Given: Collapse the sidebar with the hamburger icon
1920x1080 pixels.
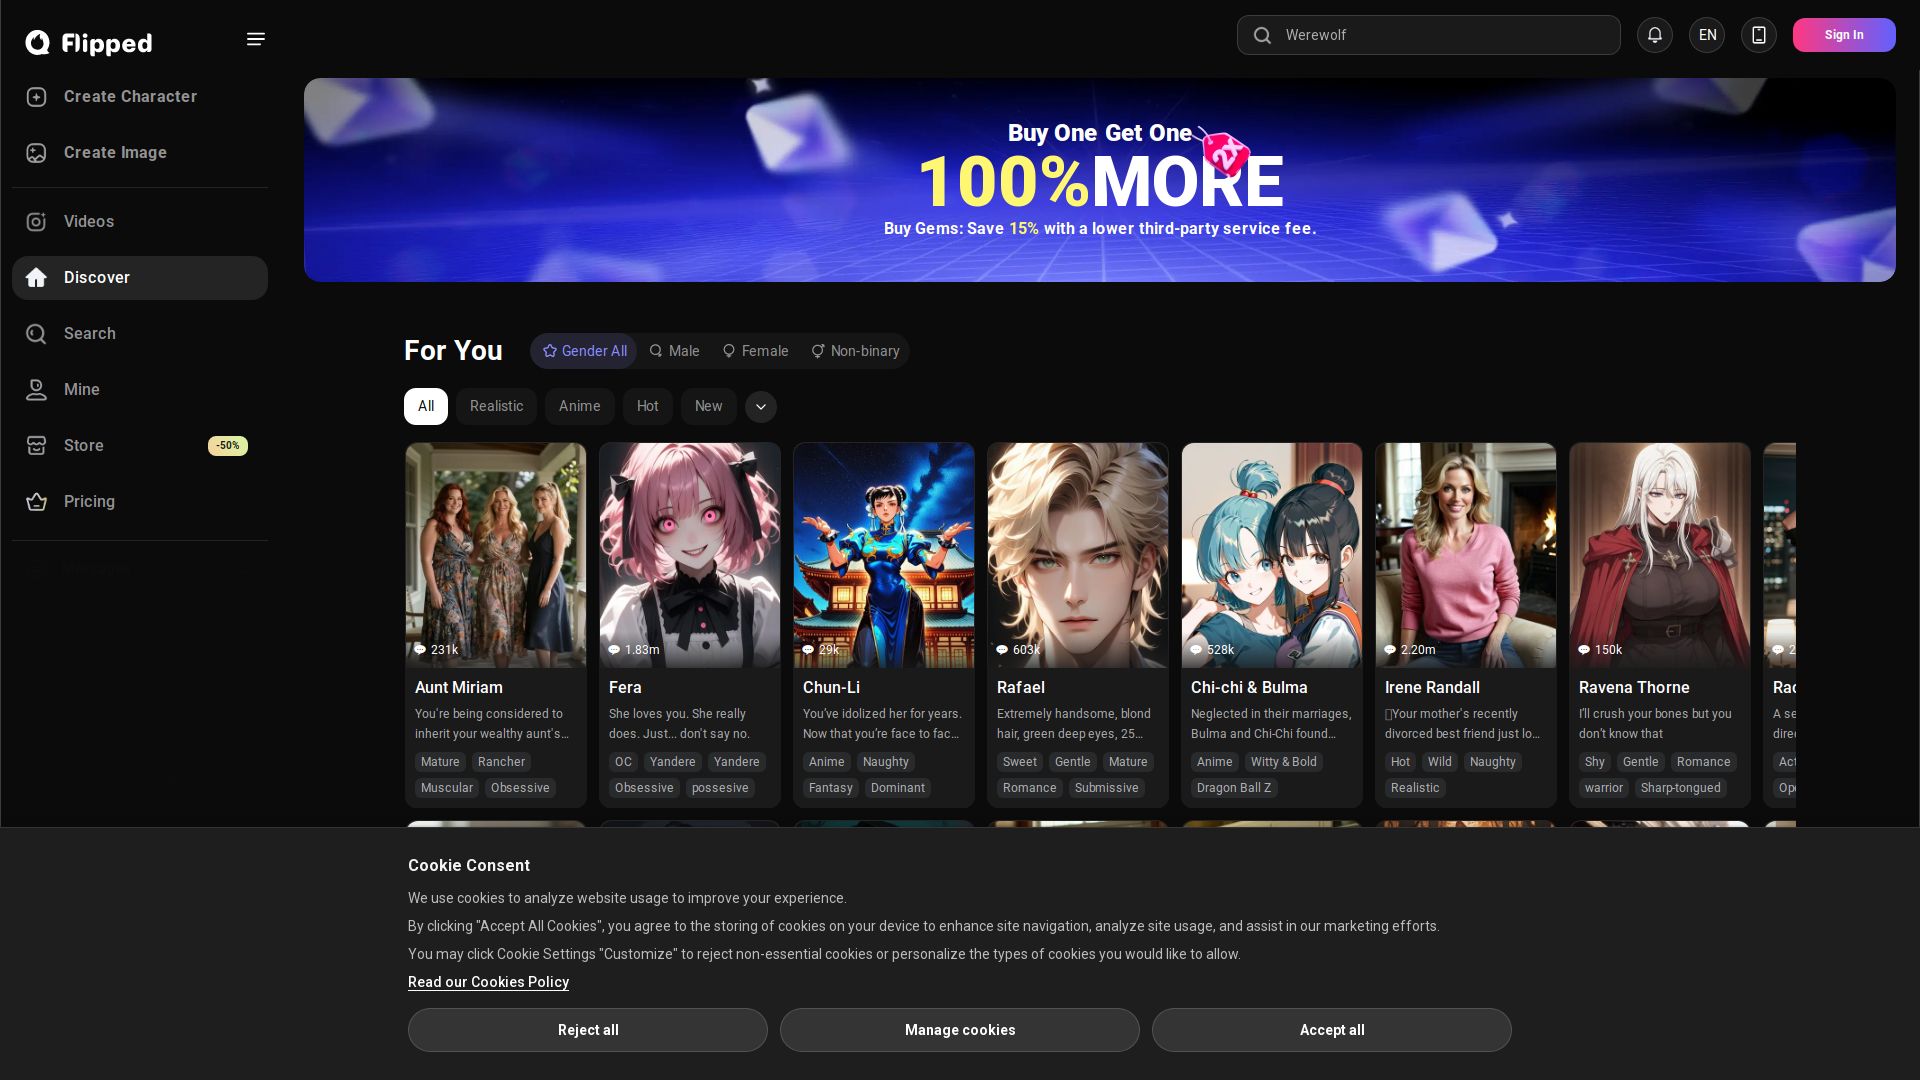Looking at the screenshot, I should click(256, 39).
